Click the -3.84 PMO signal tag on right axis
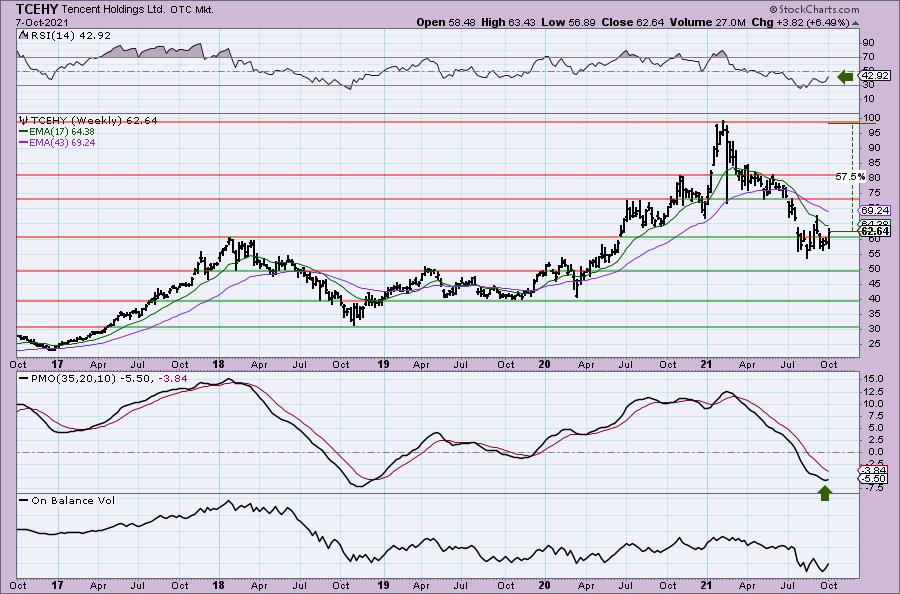This screenshot has height=594, width=900. (x=875, y=470)
